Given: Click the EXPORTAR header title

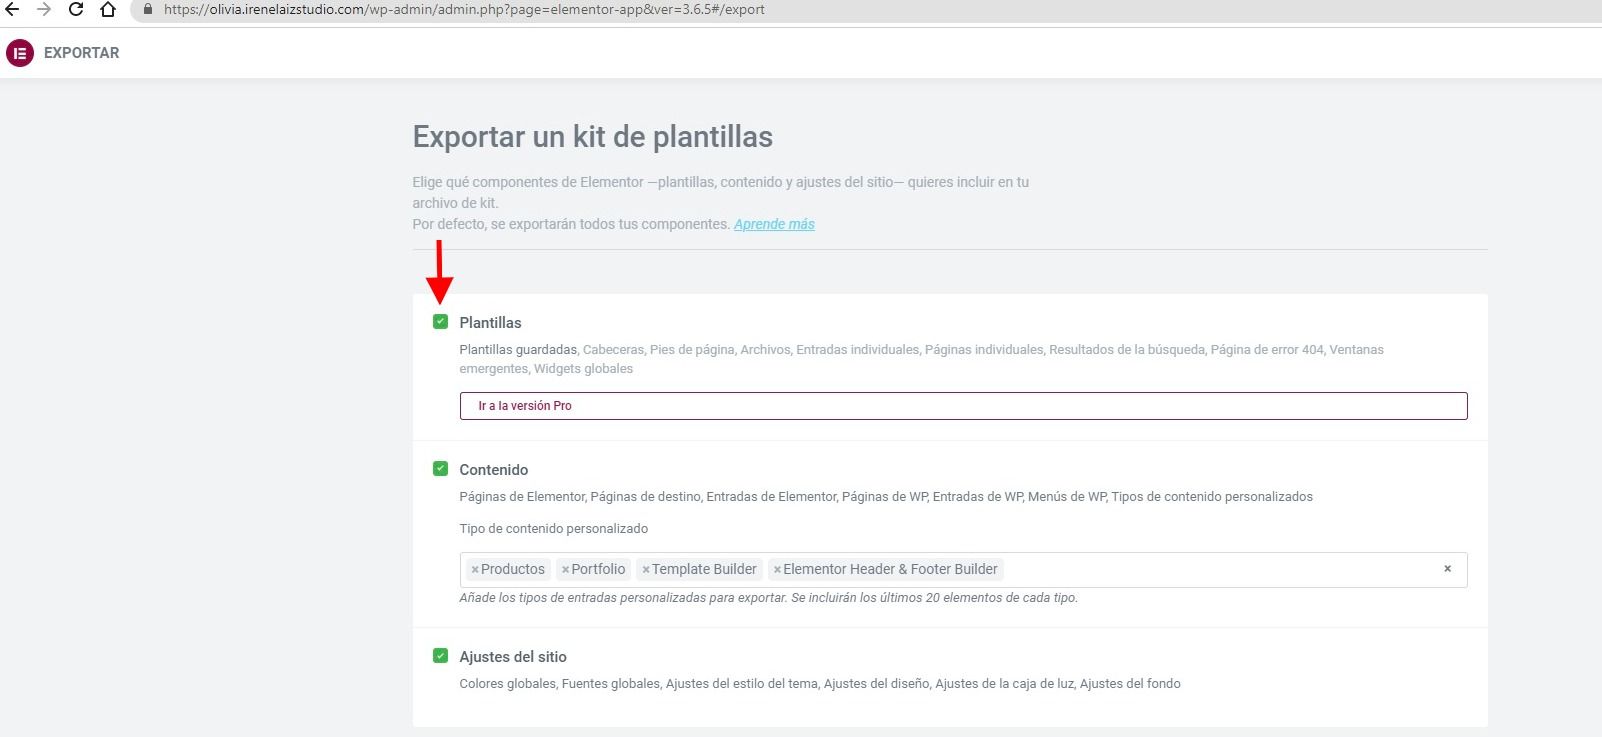Looking at the screenshot, I should [x=82, y=53].
